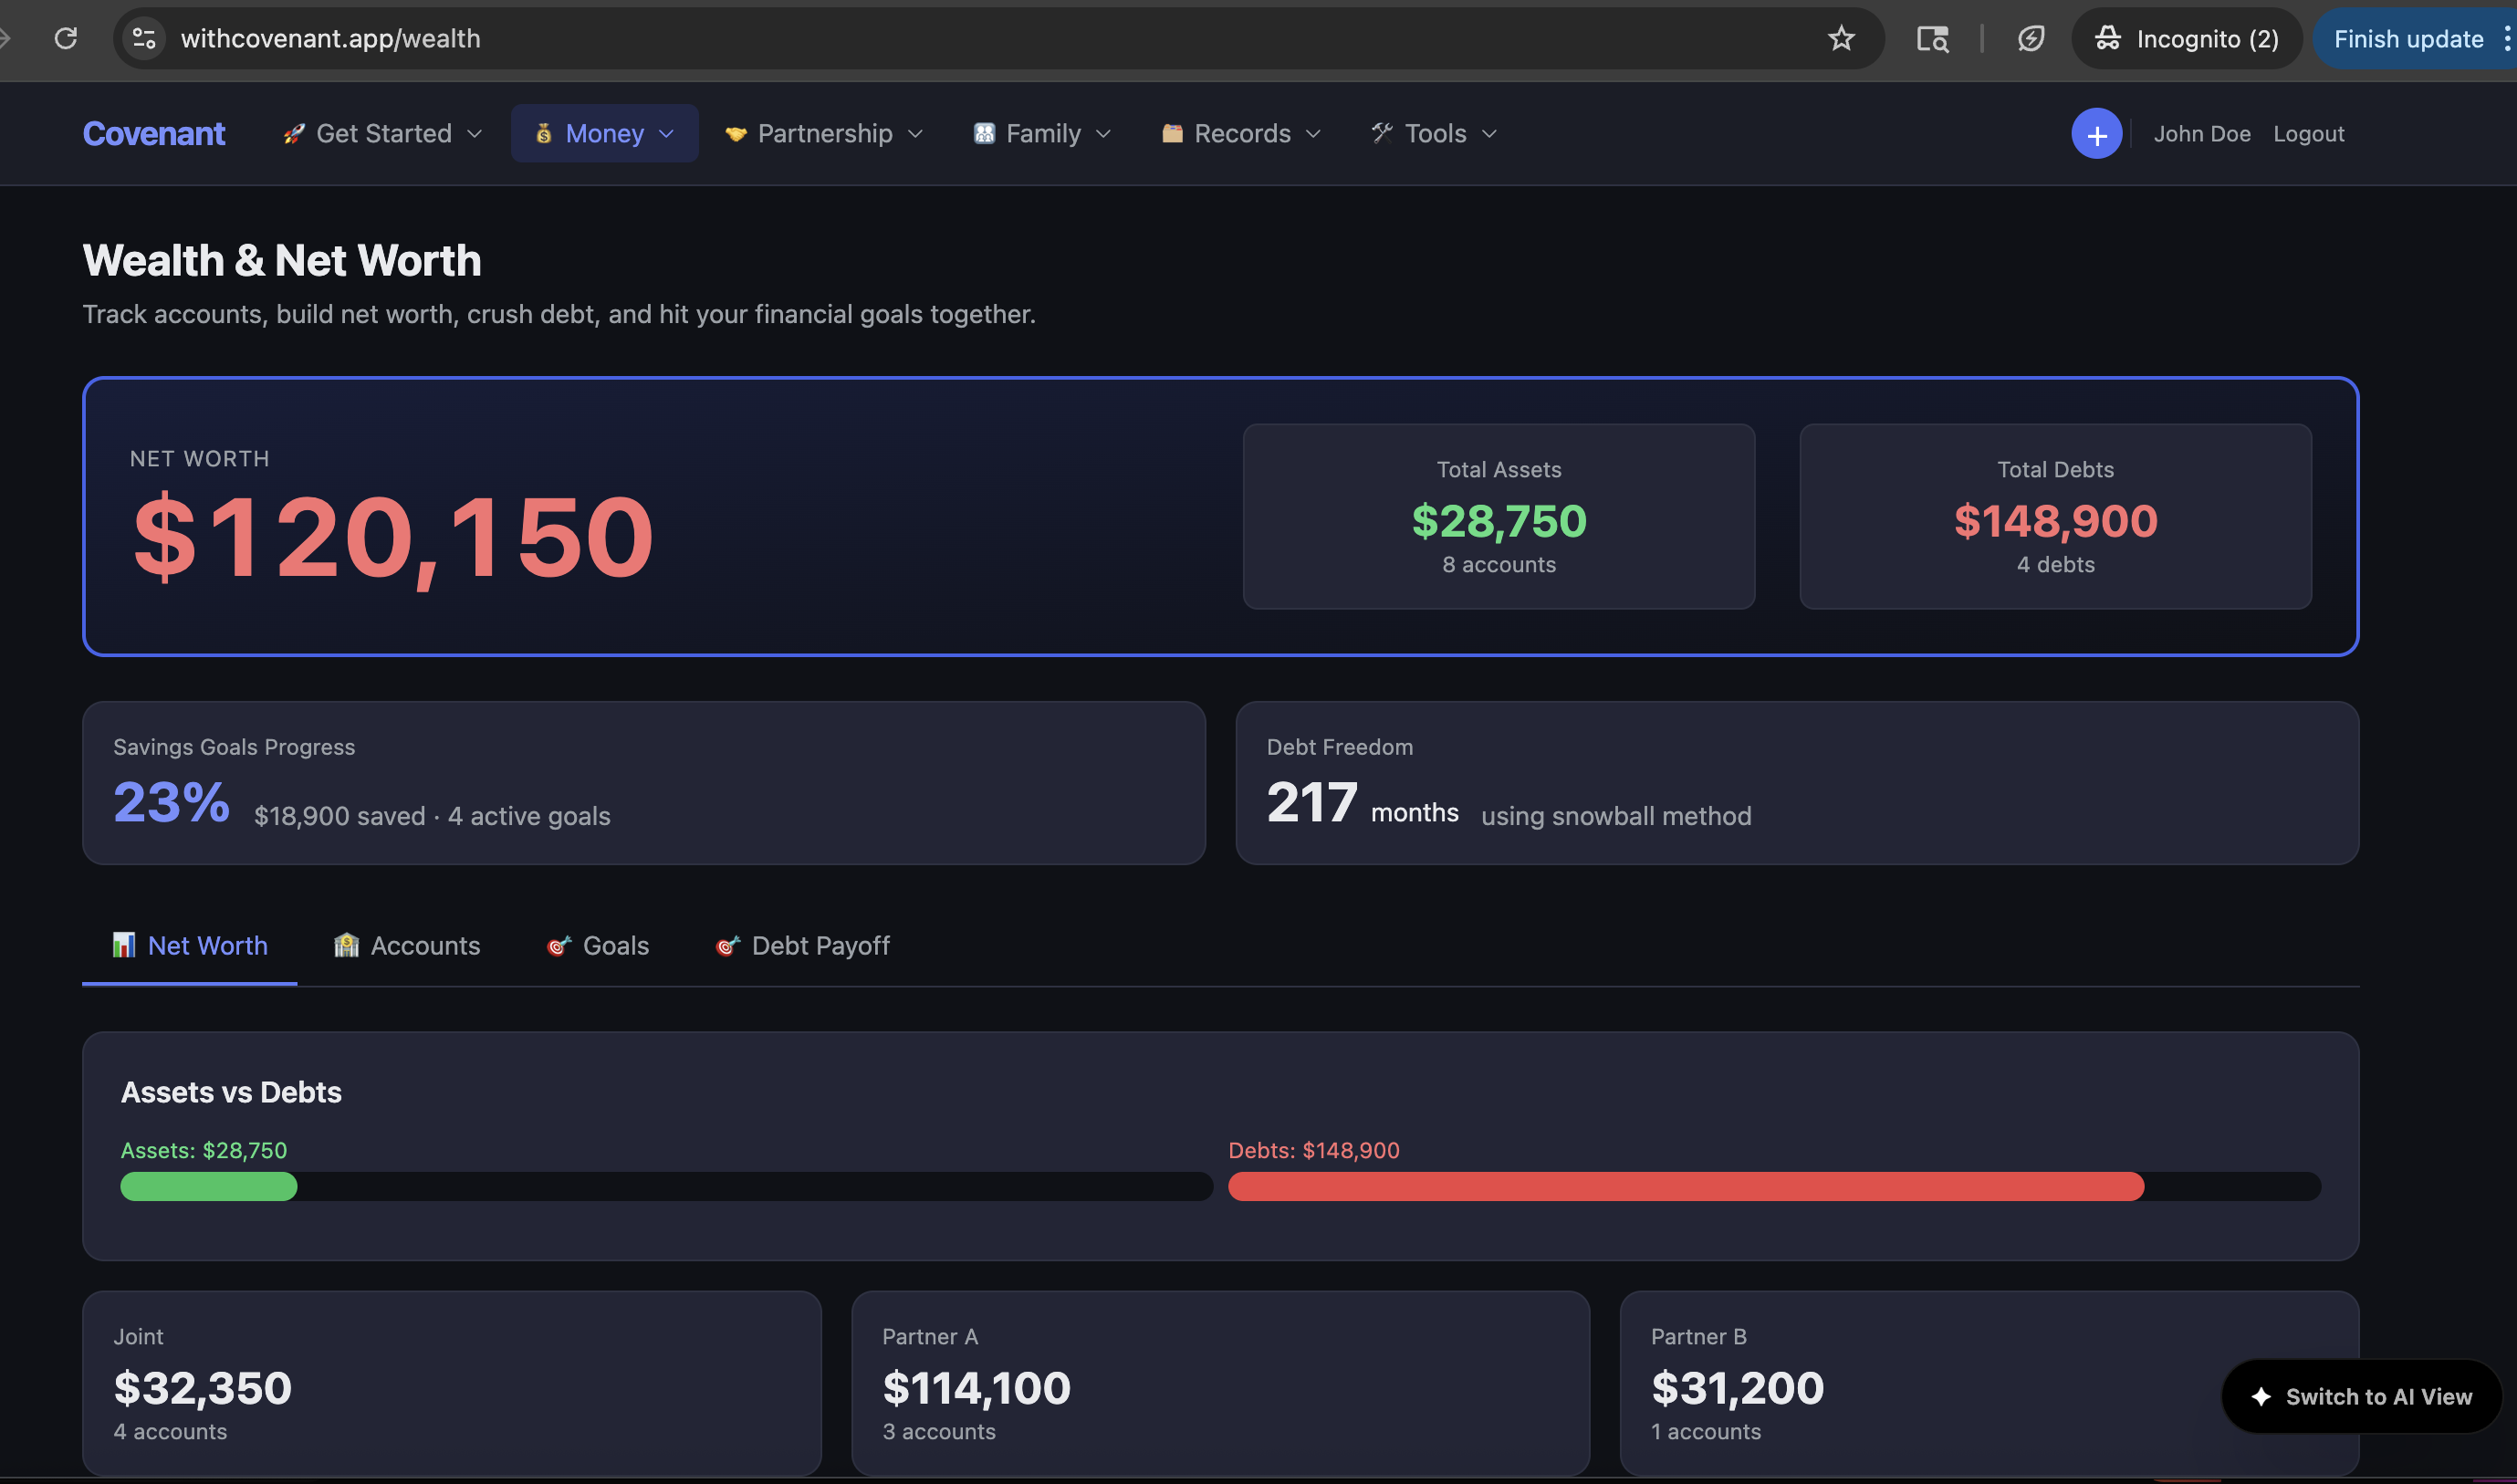Open site information icon in address bar
This screenshot has height=1484, width=2517.
point(144,39)
